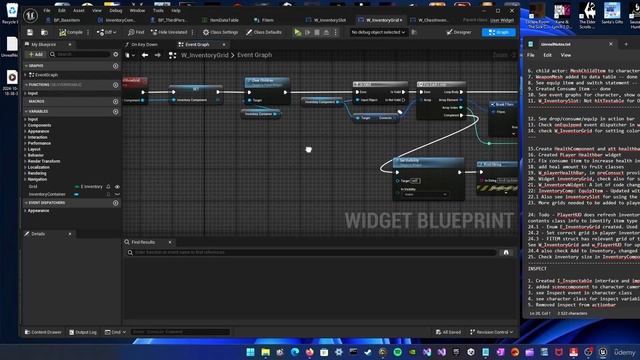Expand the Navigation category
The width and height of the screenshot is (640, 360).
pos(26,179)
